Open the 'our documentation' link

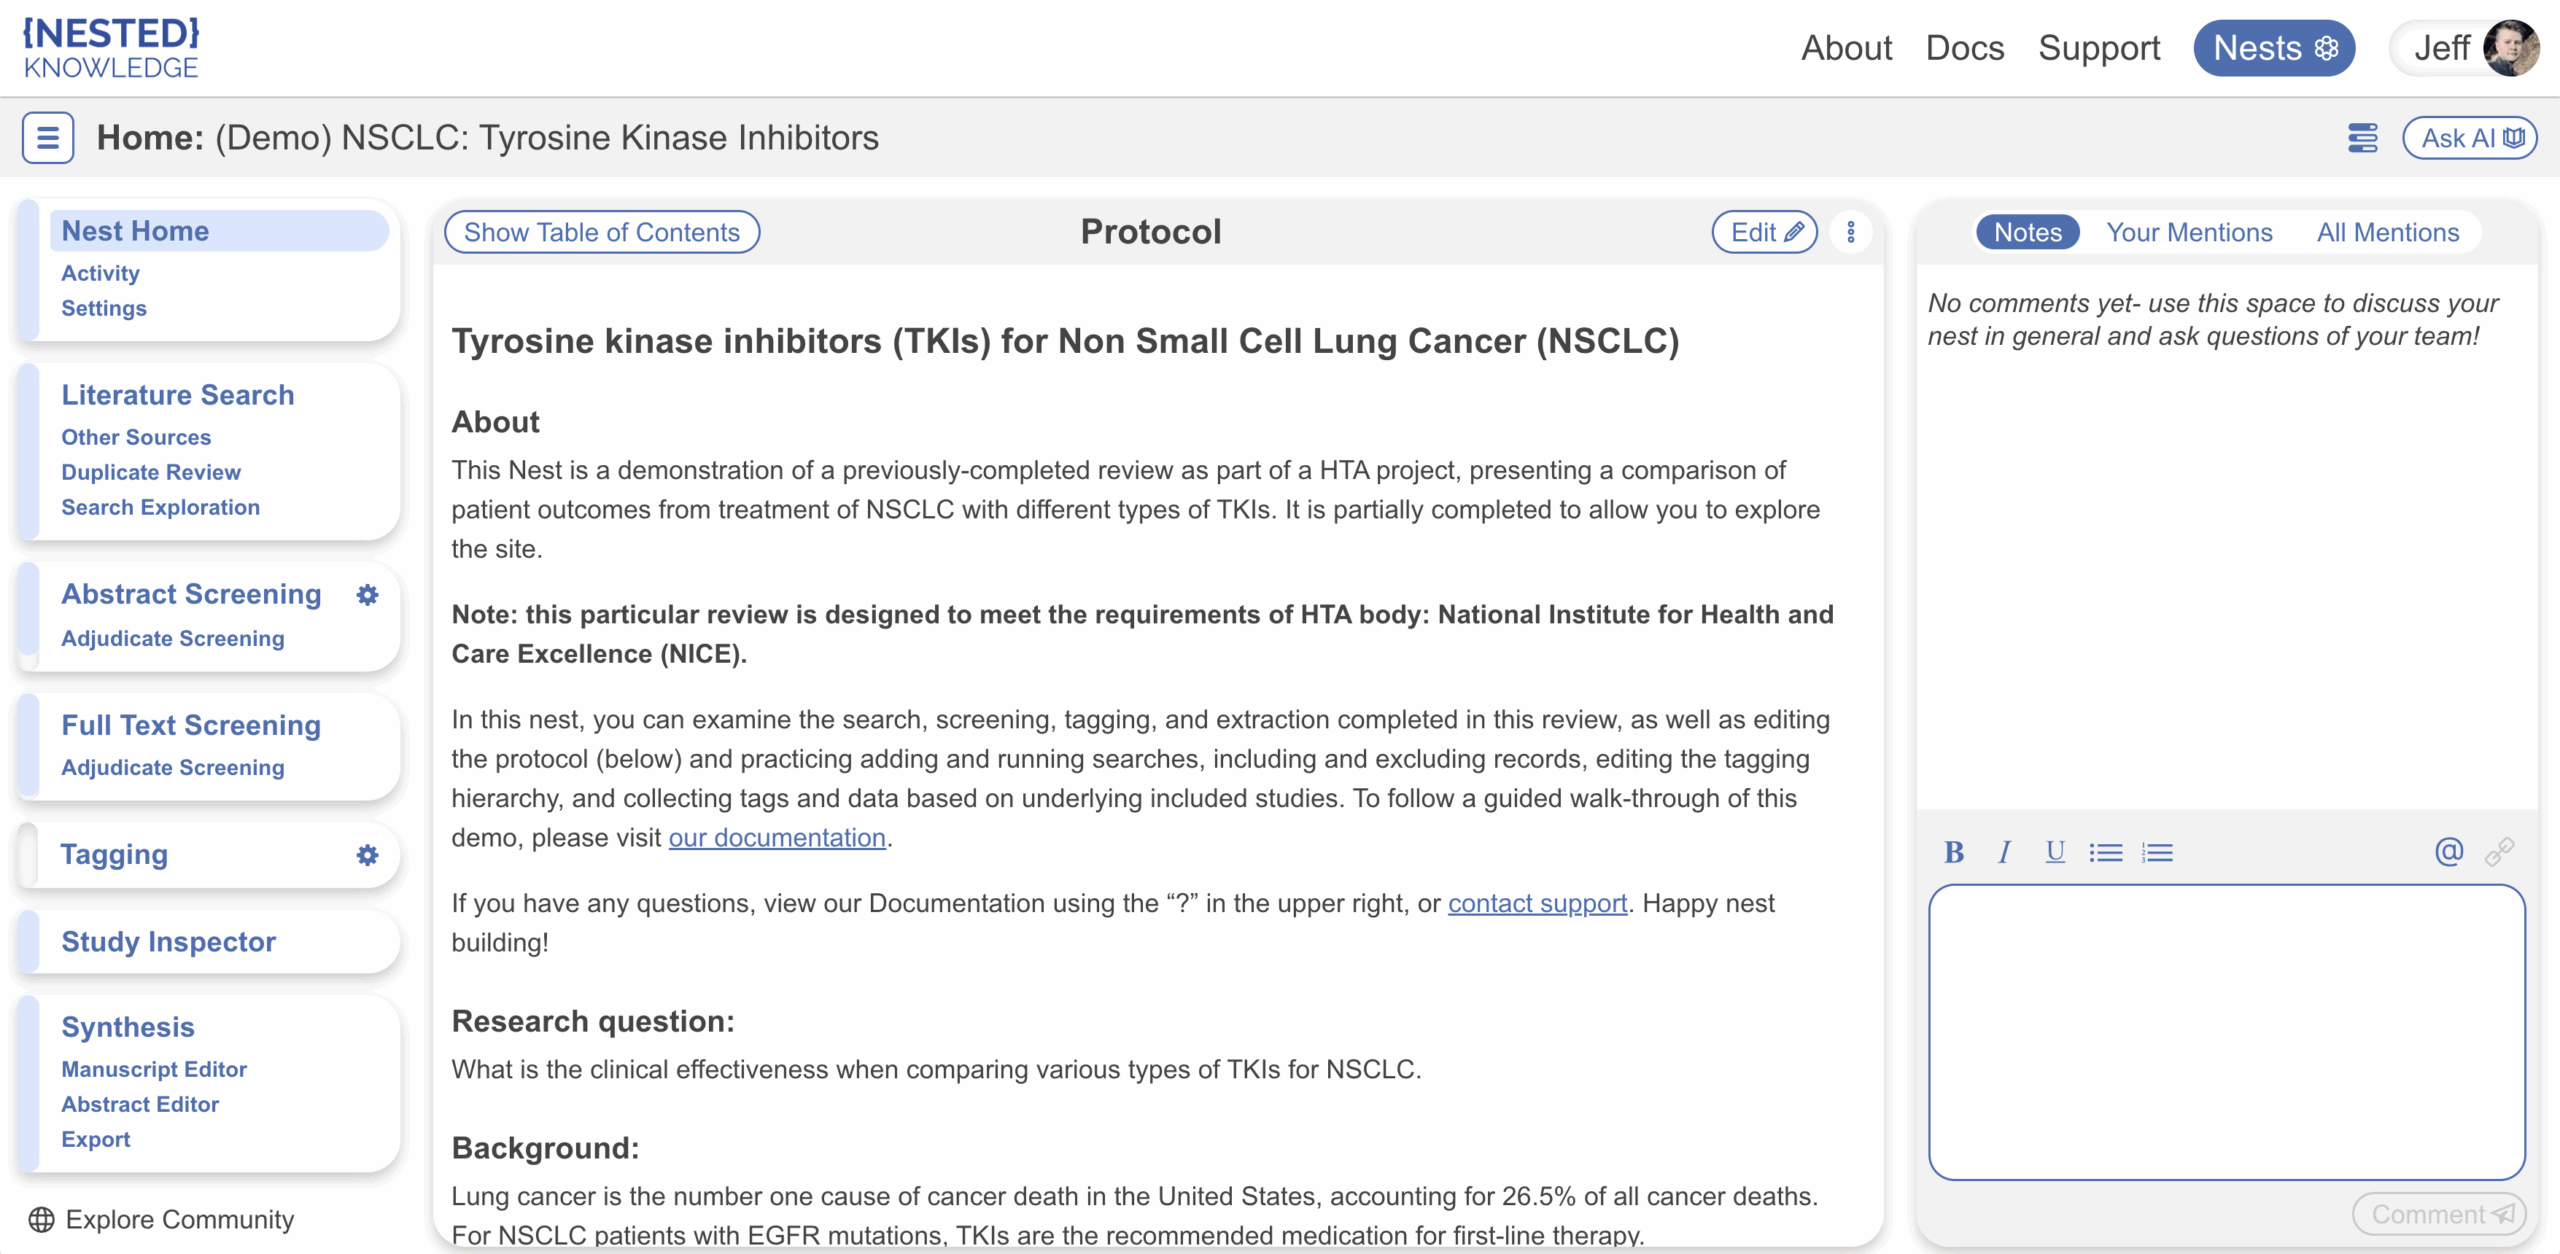pos(777,838)
